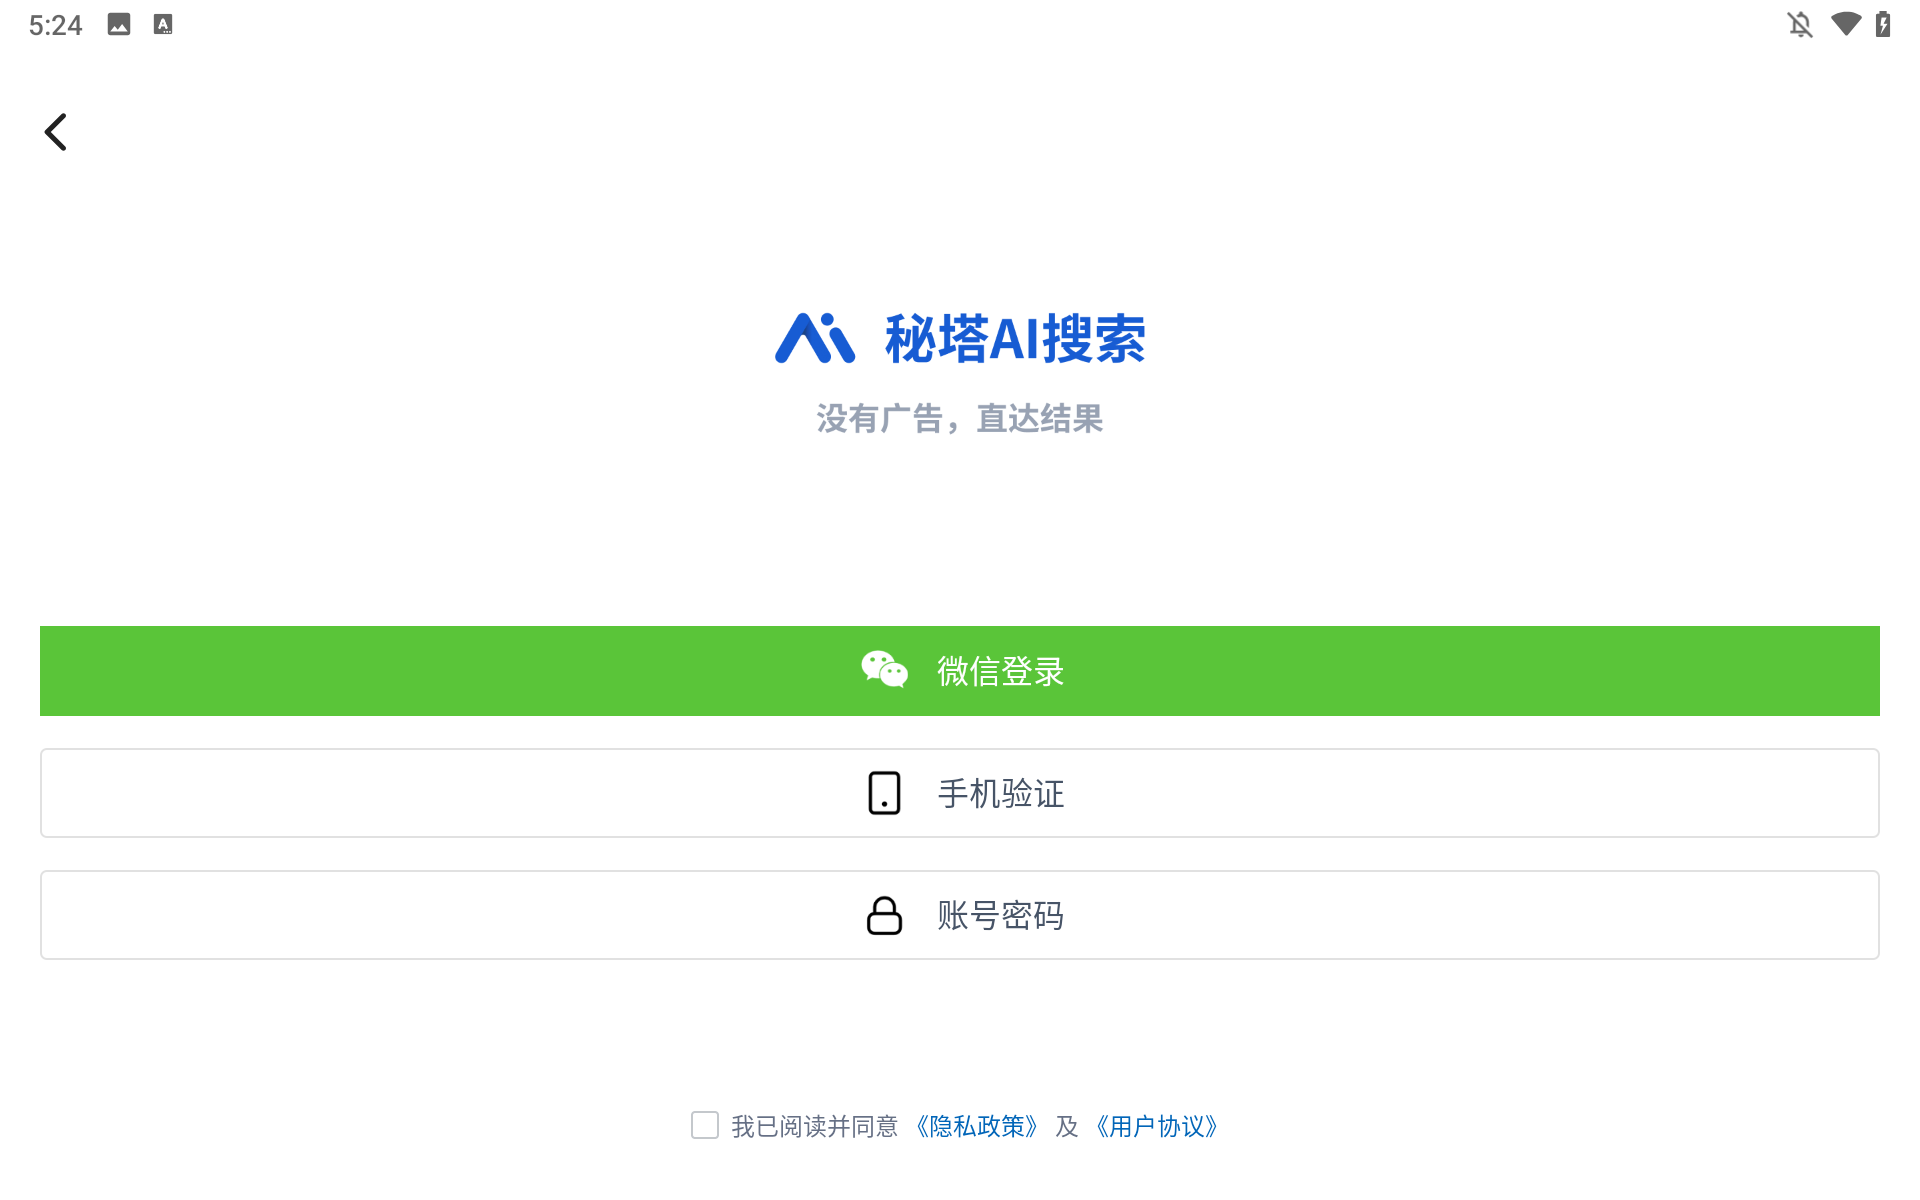
Task: Click the clock showing 5:24
Action: (x=55, y=24)
